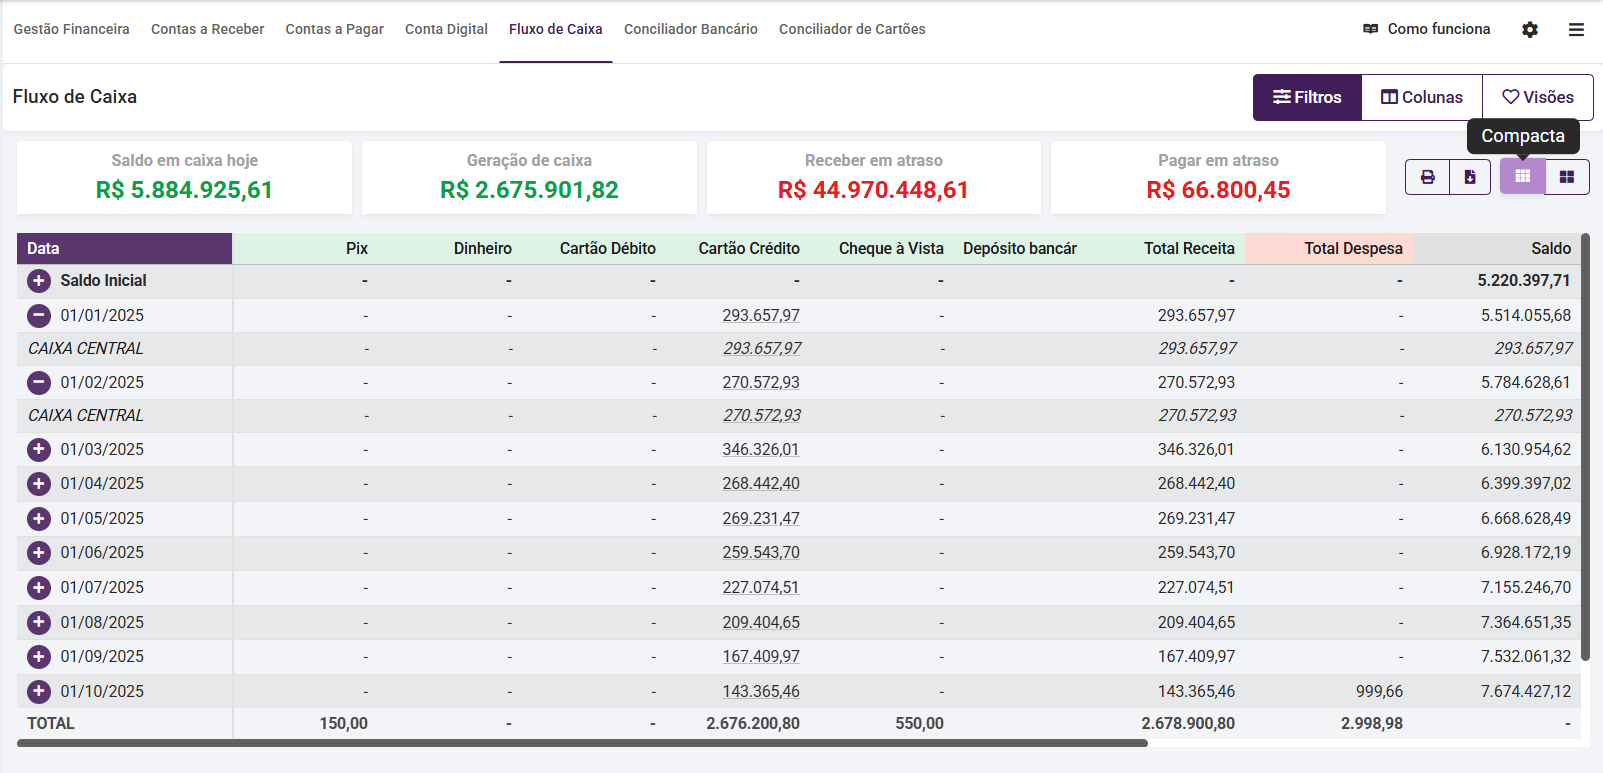Expand the 01/03/2025 row
Image resolution: width=1603 pixels, height=773 pixels.
click(39, 449)
